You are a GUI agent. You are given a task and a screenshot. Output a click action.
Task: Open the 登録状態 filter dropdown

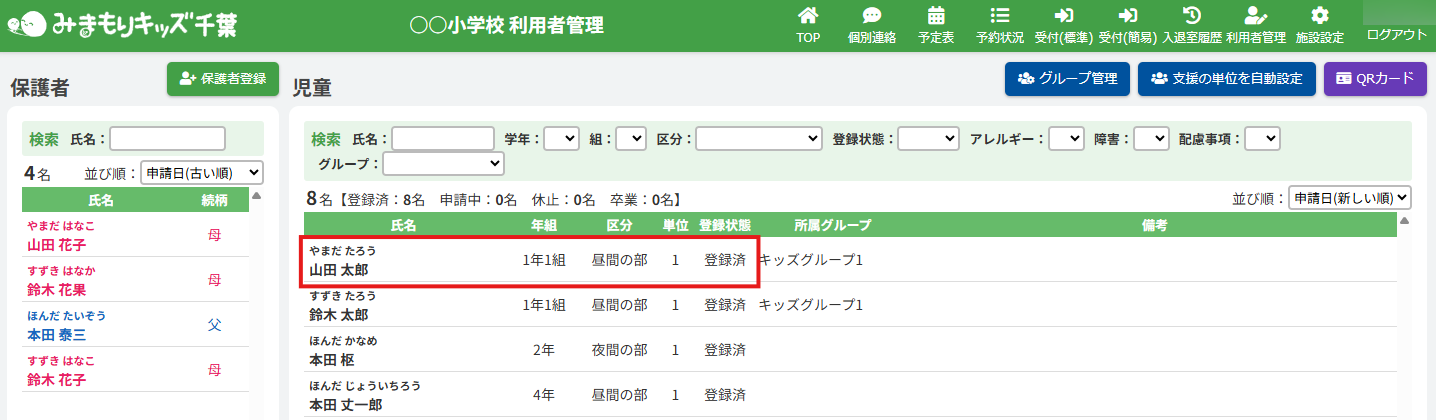pos(928,139)
